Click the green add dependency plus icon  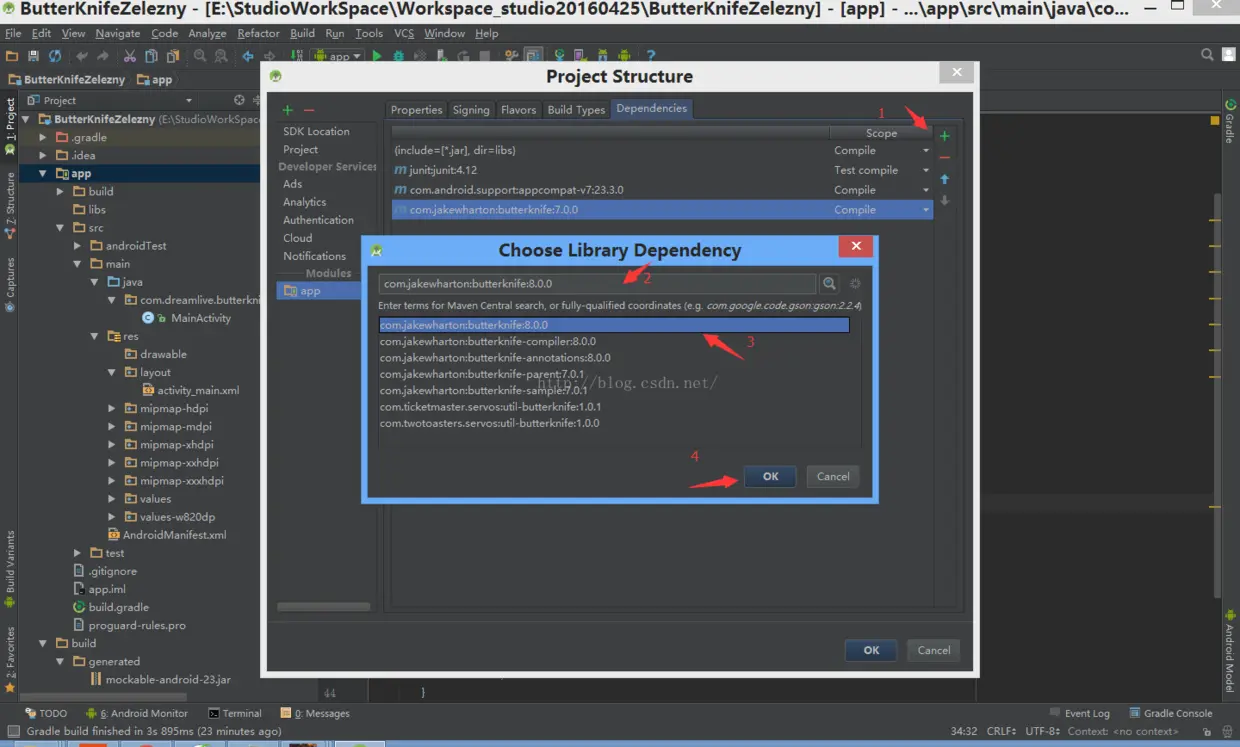[944, 136]
